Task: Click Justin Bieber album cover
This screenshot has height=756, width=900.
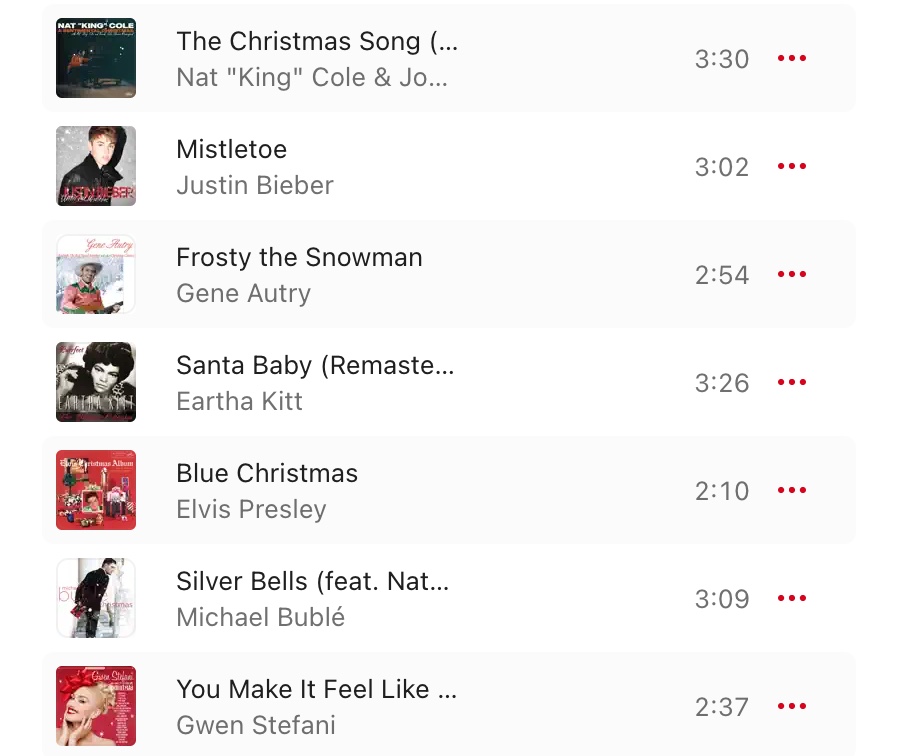Action: click(x=96, y=166)
